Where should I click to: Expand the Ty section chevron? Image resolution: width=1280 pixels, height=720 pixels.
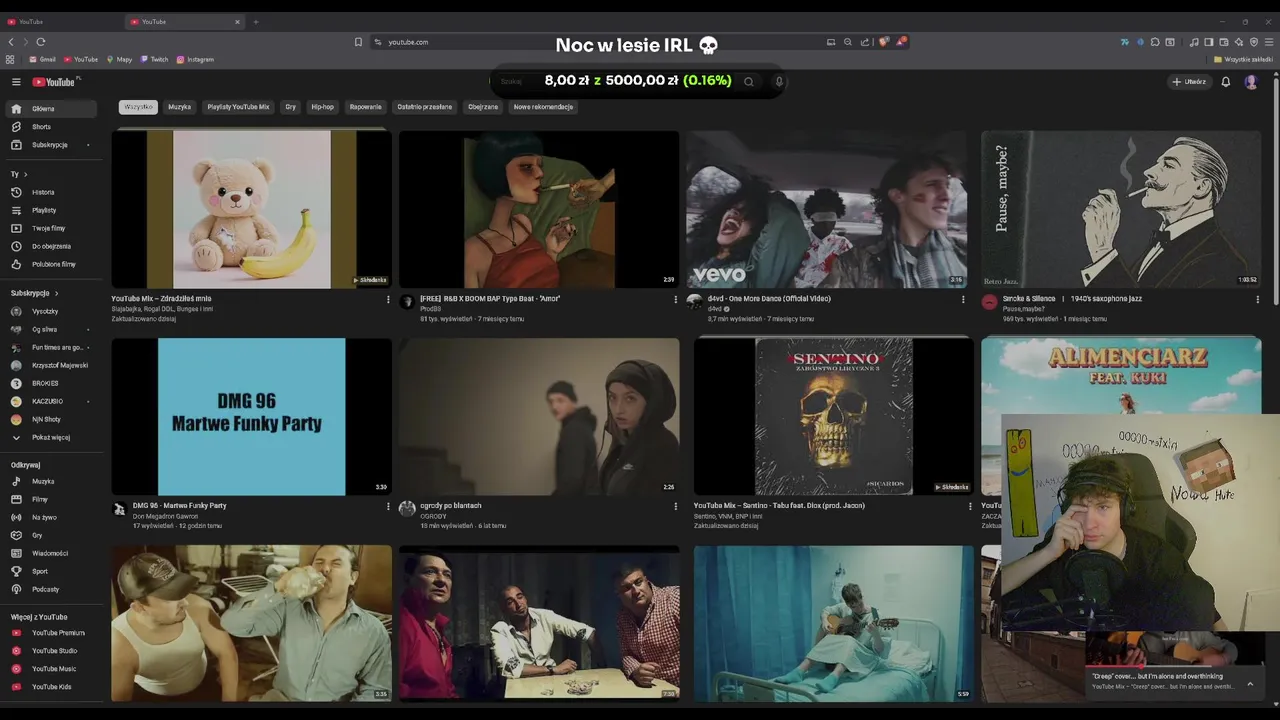click(25, 174)
